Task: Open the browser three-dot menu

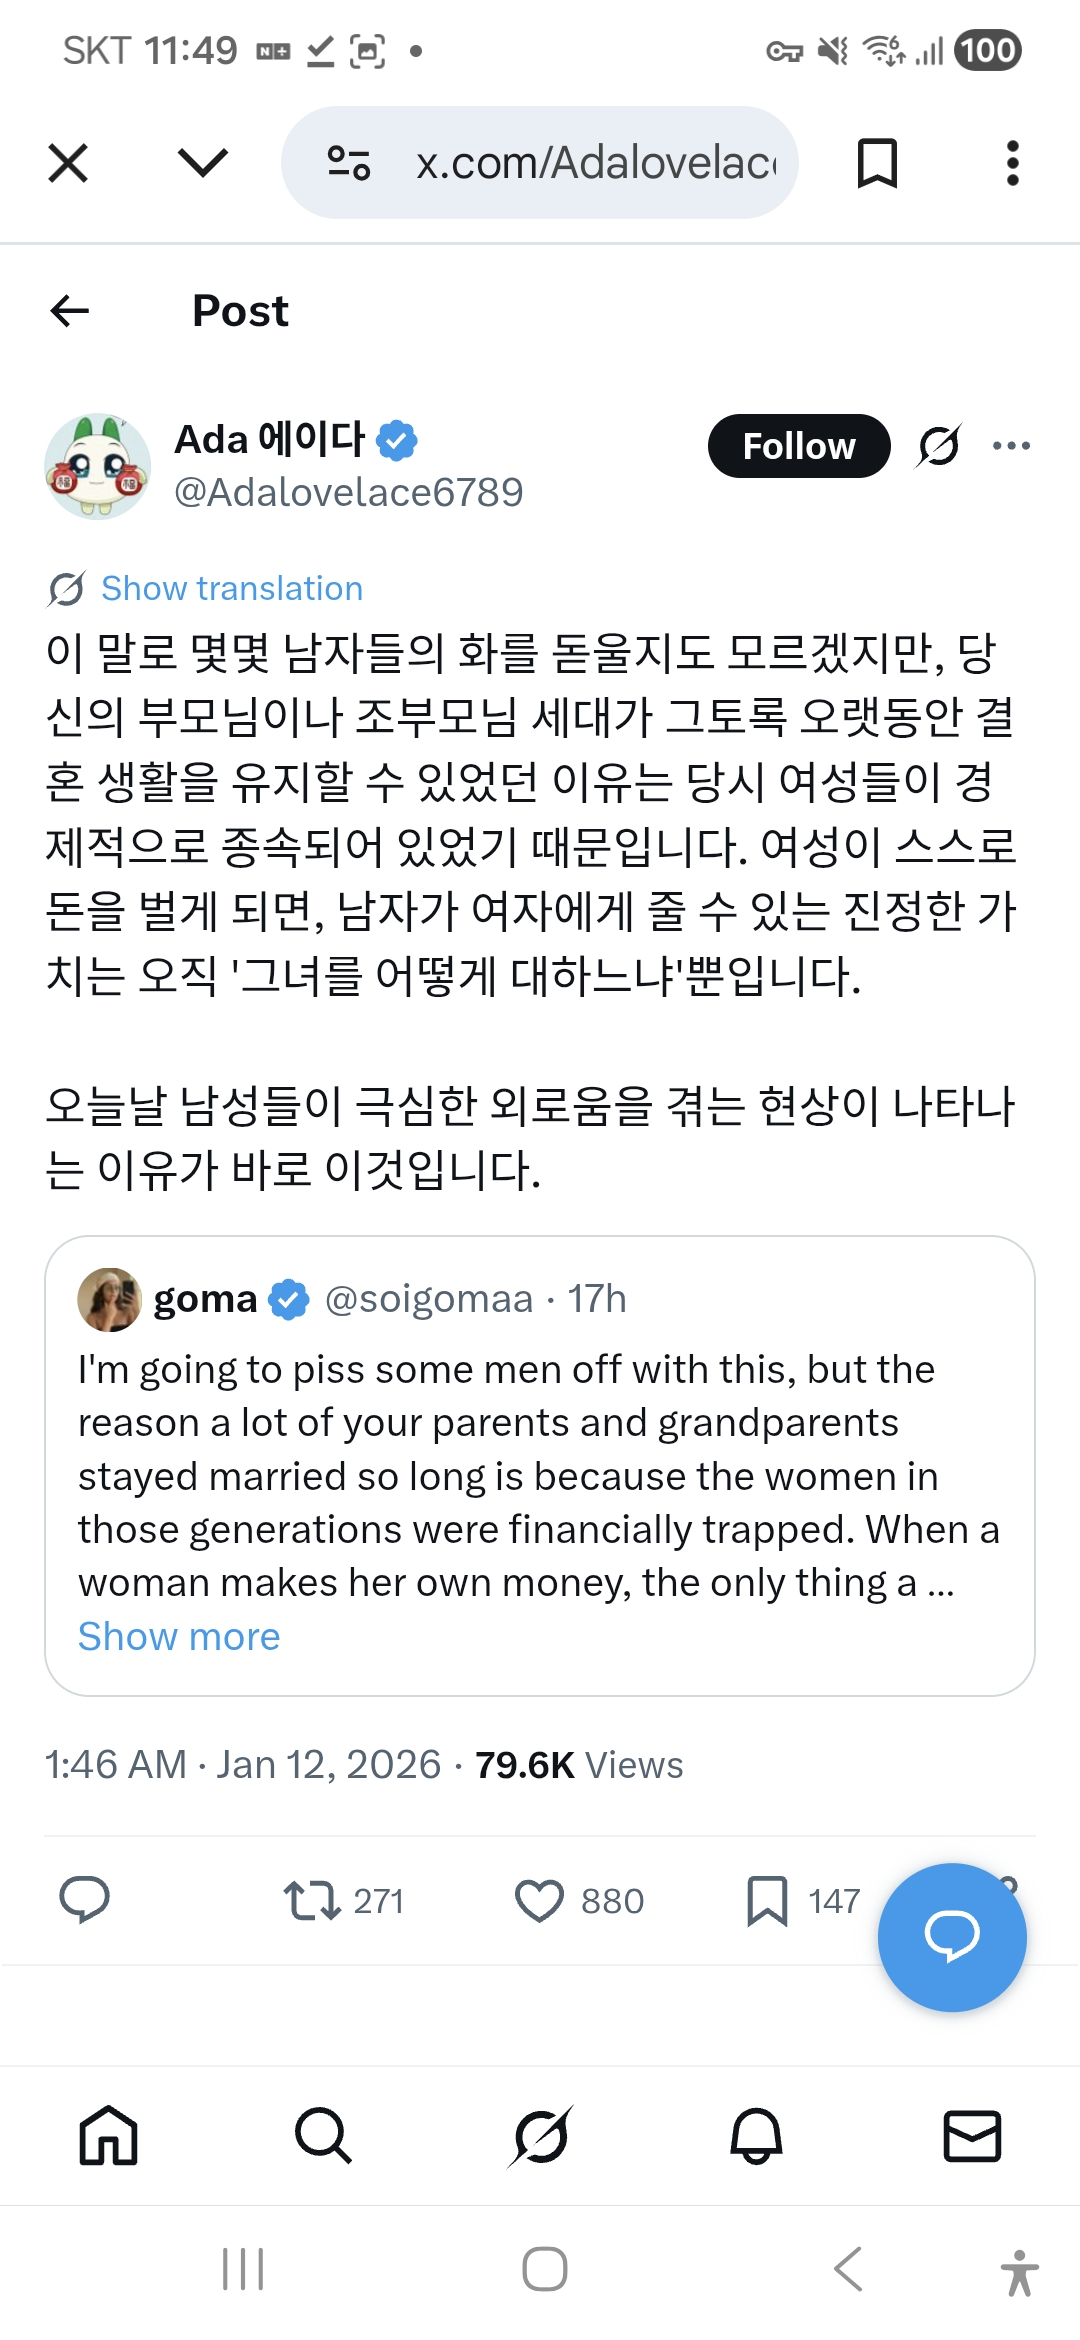Action: [1012, 163]
